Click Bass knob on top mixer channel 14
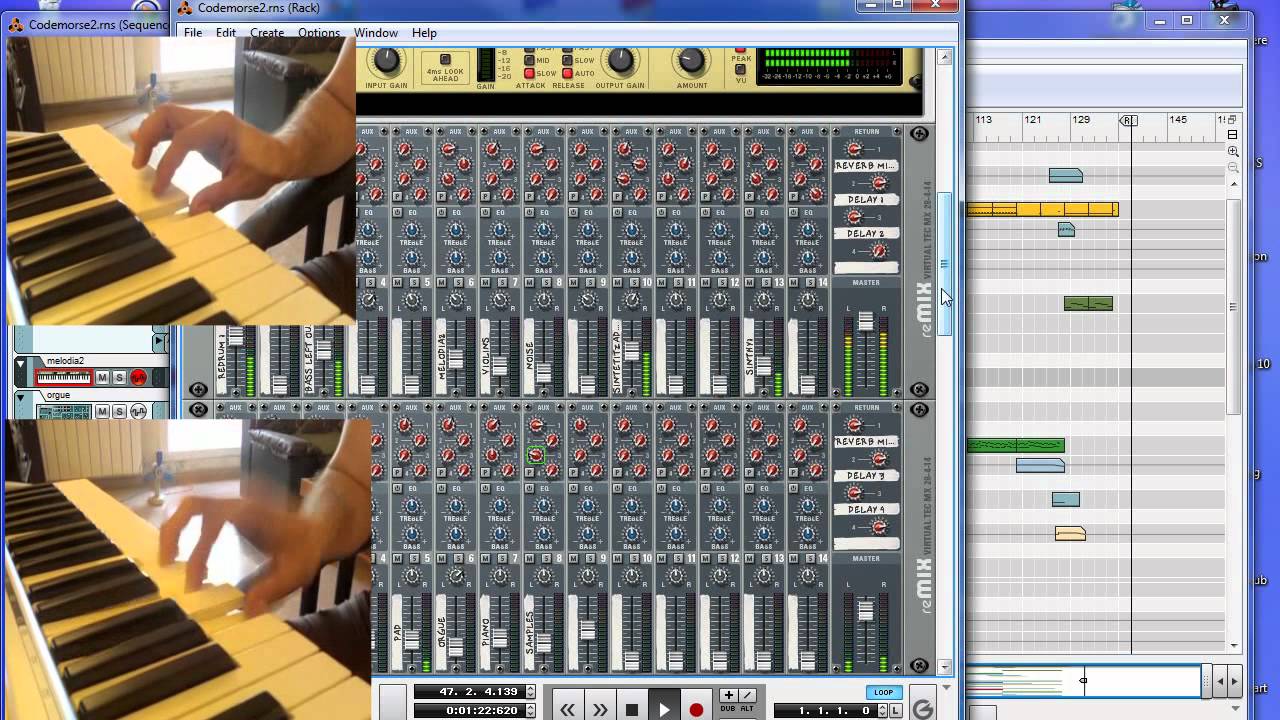The image size is (1280, 720). (807, 257)
